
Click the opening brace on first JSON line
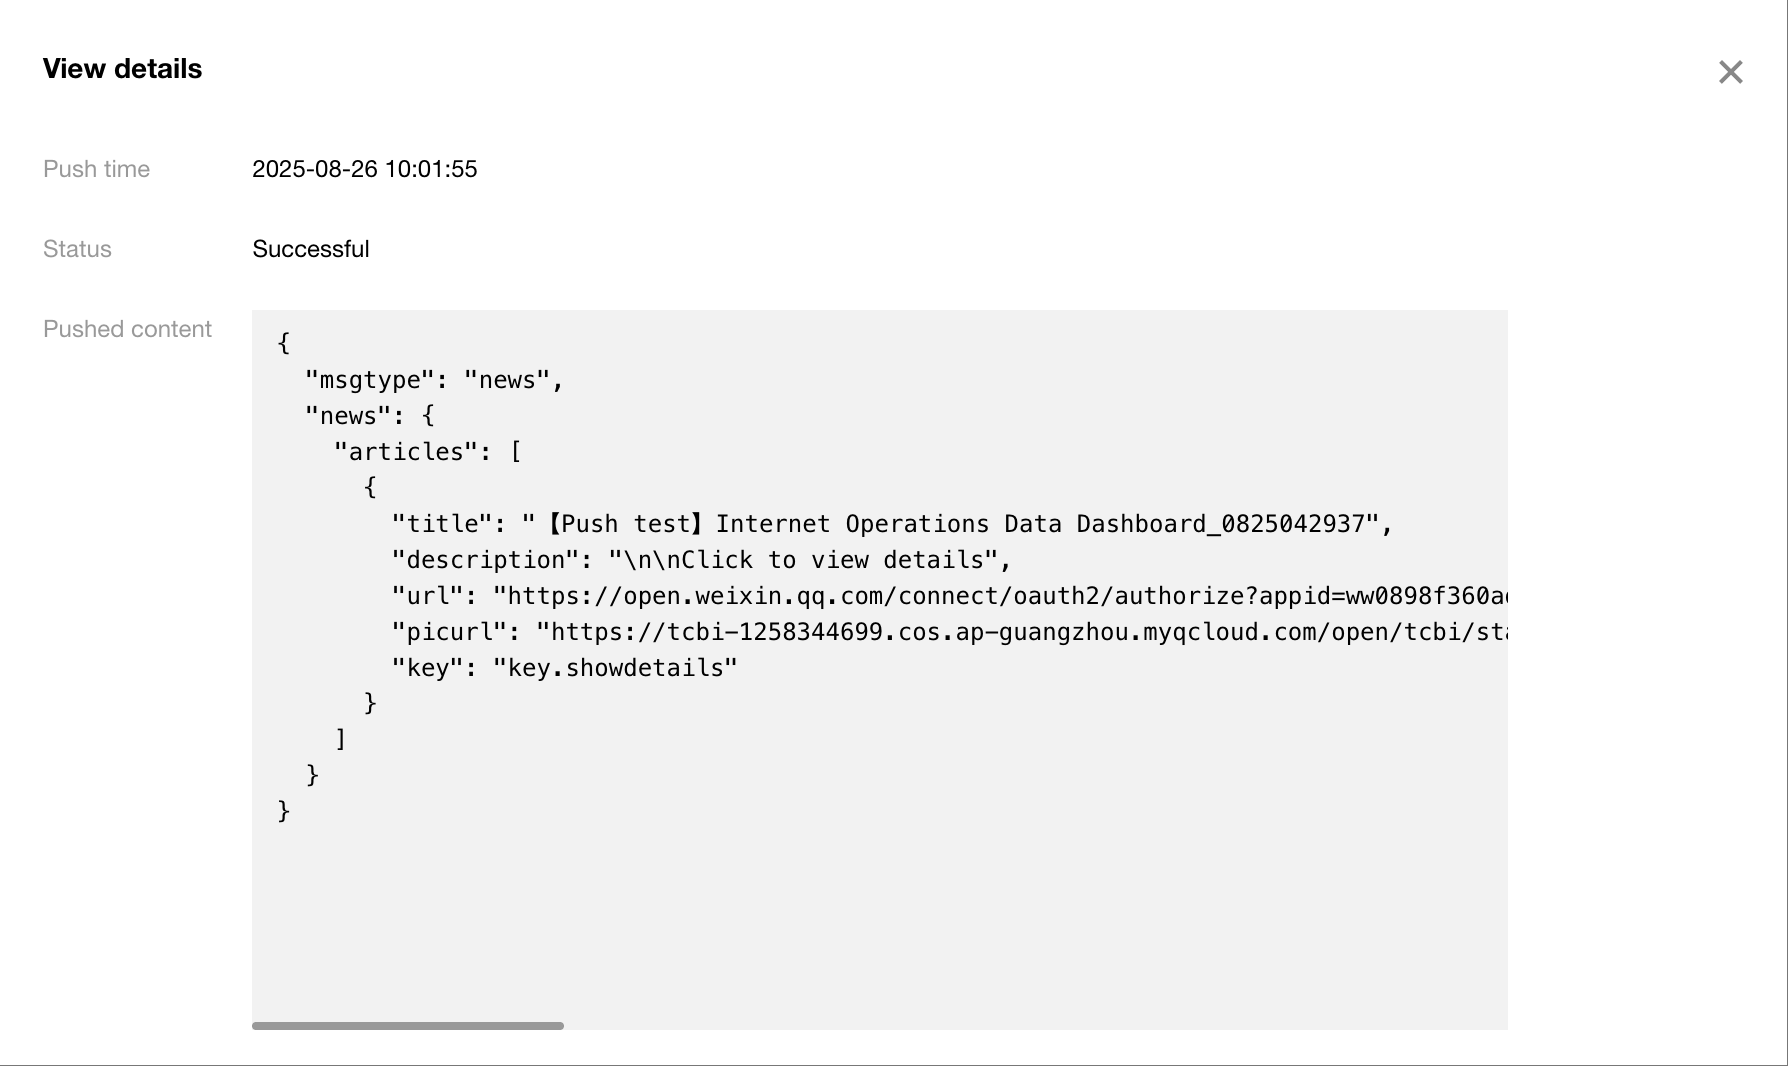pyautogui.click(x=284, y=344)
